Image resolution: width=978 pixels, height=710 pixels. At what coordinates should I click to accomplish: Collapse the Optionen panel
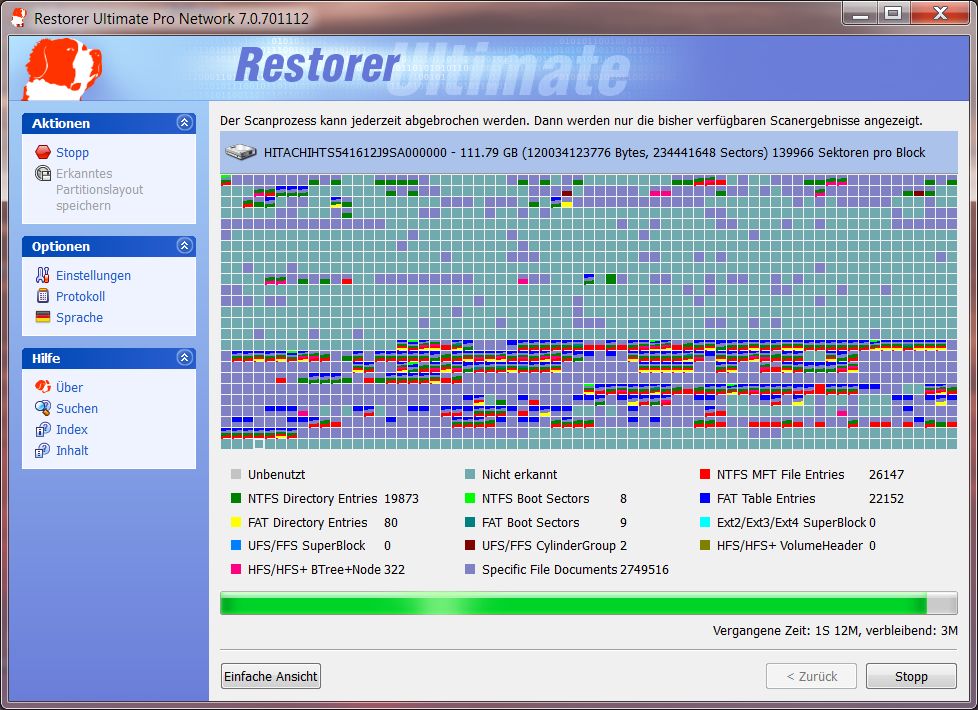pos(184,246)
